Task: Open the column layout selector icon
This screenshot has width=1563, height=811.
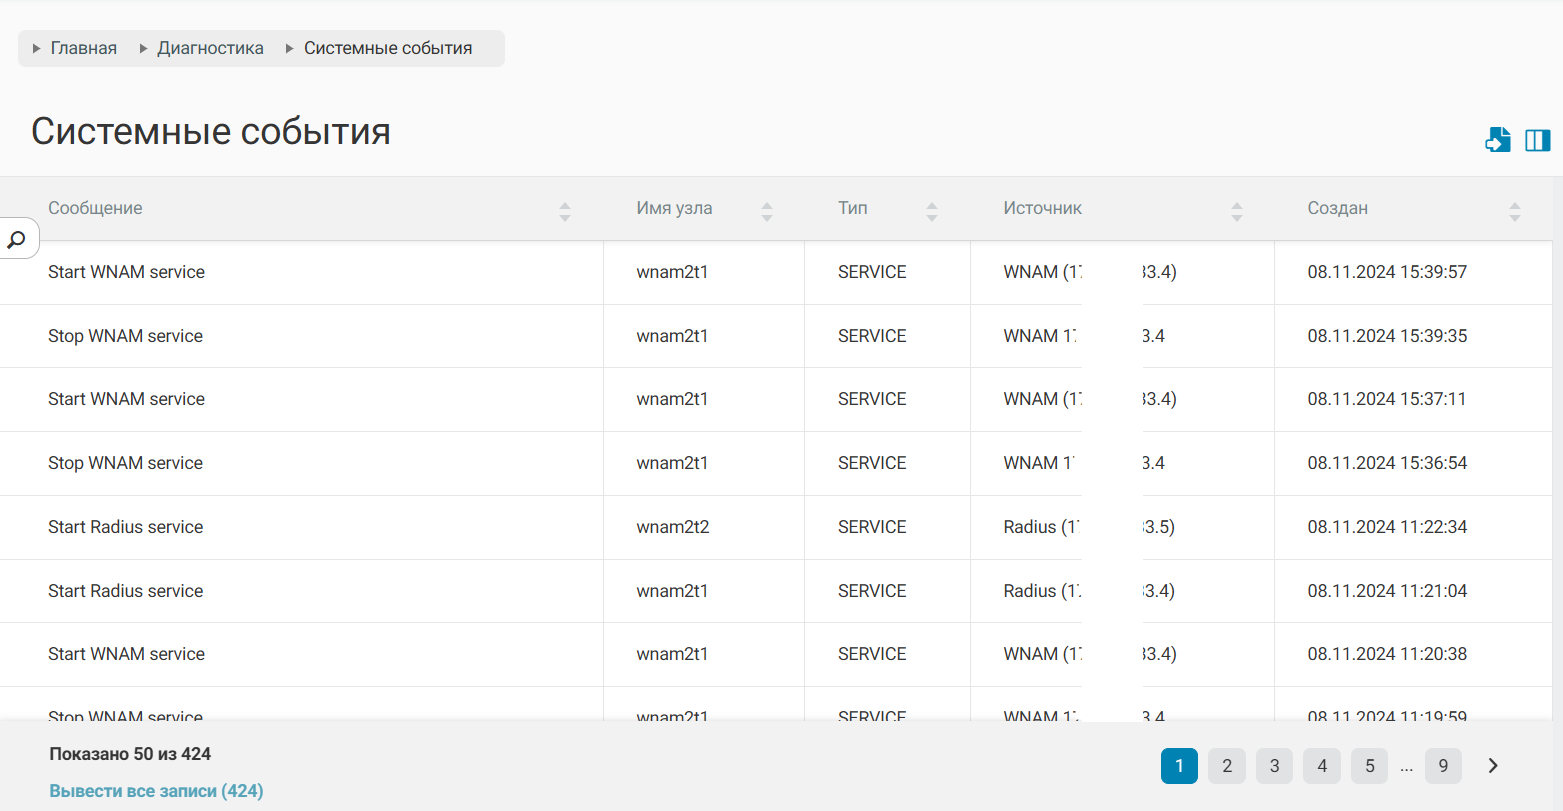Action: coord(1537,140)
